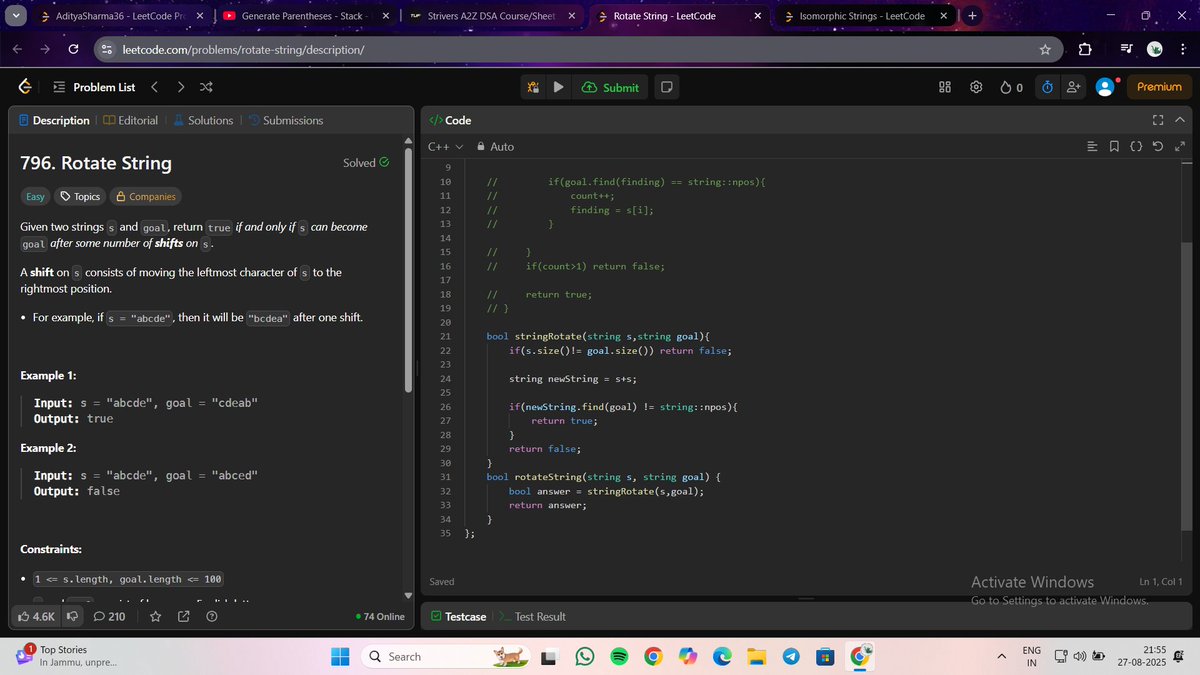Start the timer stopwatch icon

click(1047, 87)
